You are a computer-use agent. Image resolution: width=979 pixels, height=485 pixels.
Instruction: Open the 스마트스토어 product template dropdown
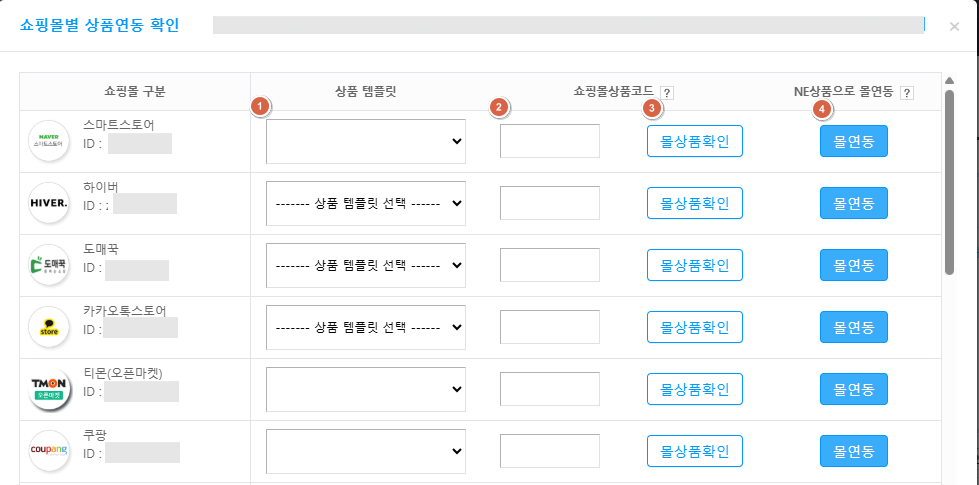365,141
